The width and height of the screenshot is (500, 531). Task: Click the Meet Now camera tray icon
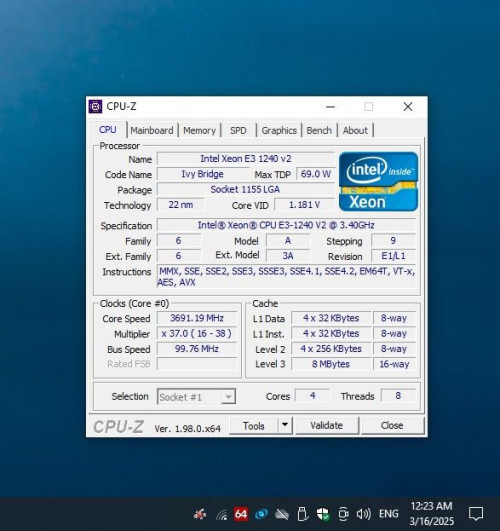click(x=343, y=514)
